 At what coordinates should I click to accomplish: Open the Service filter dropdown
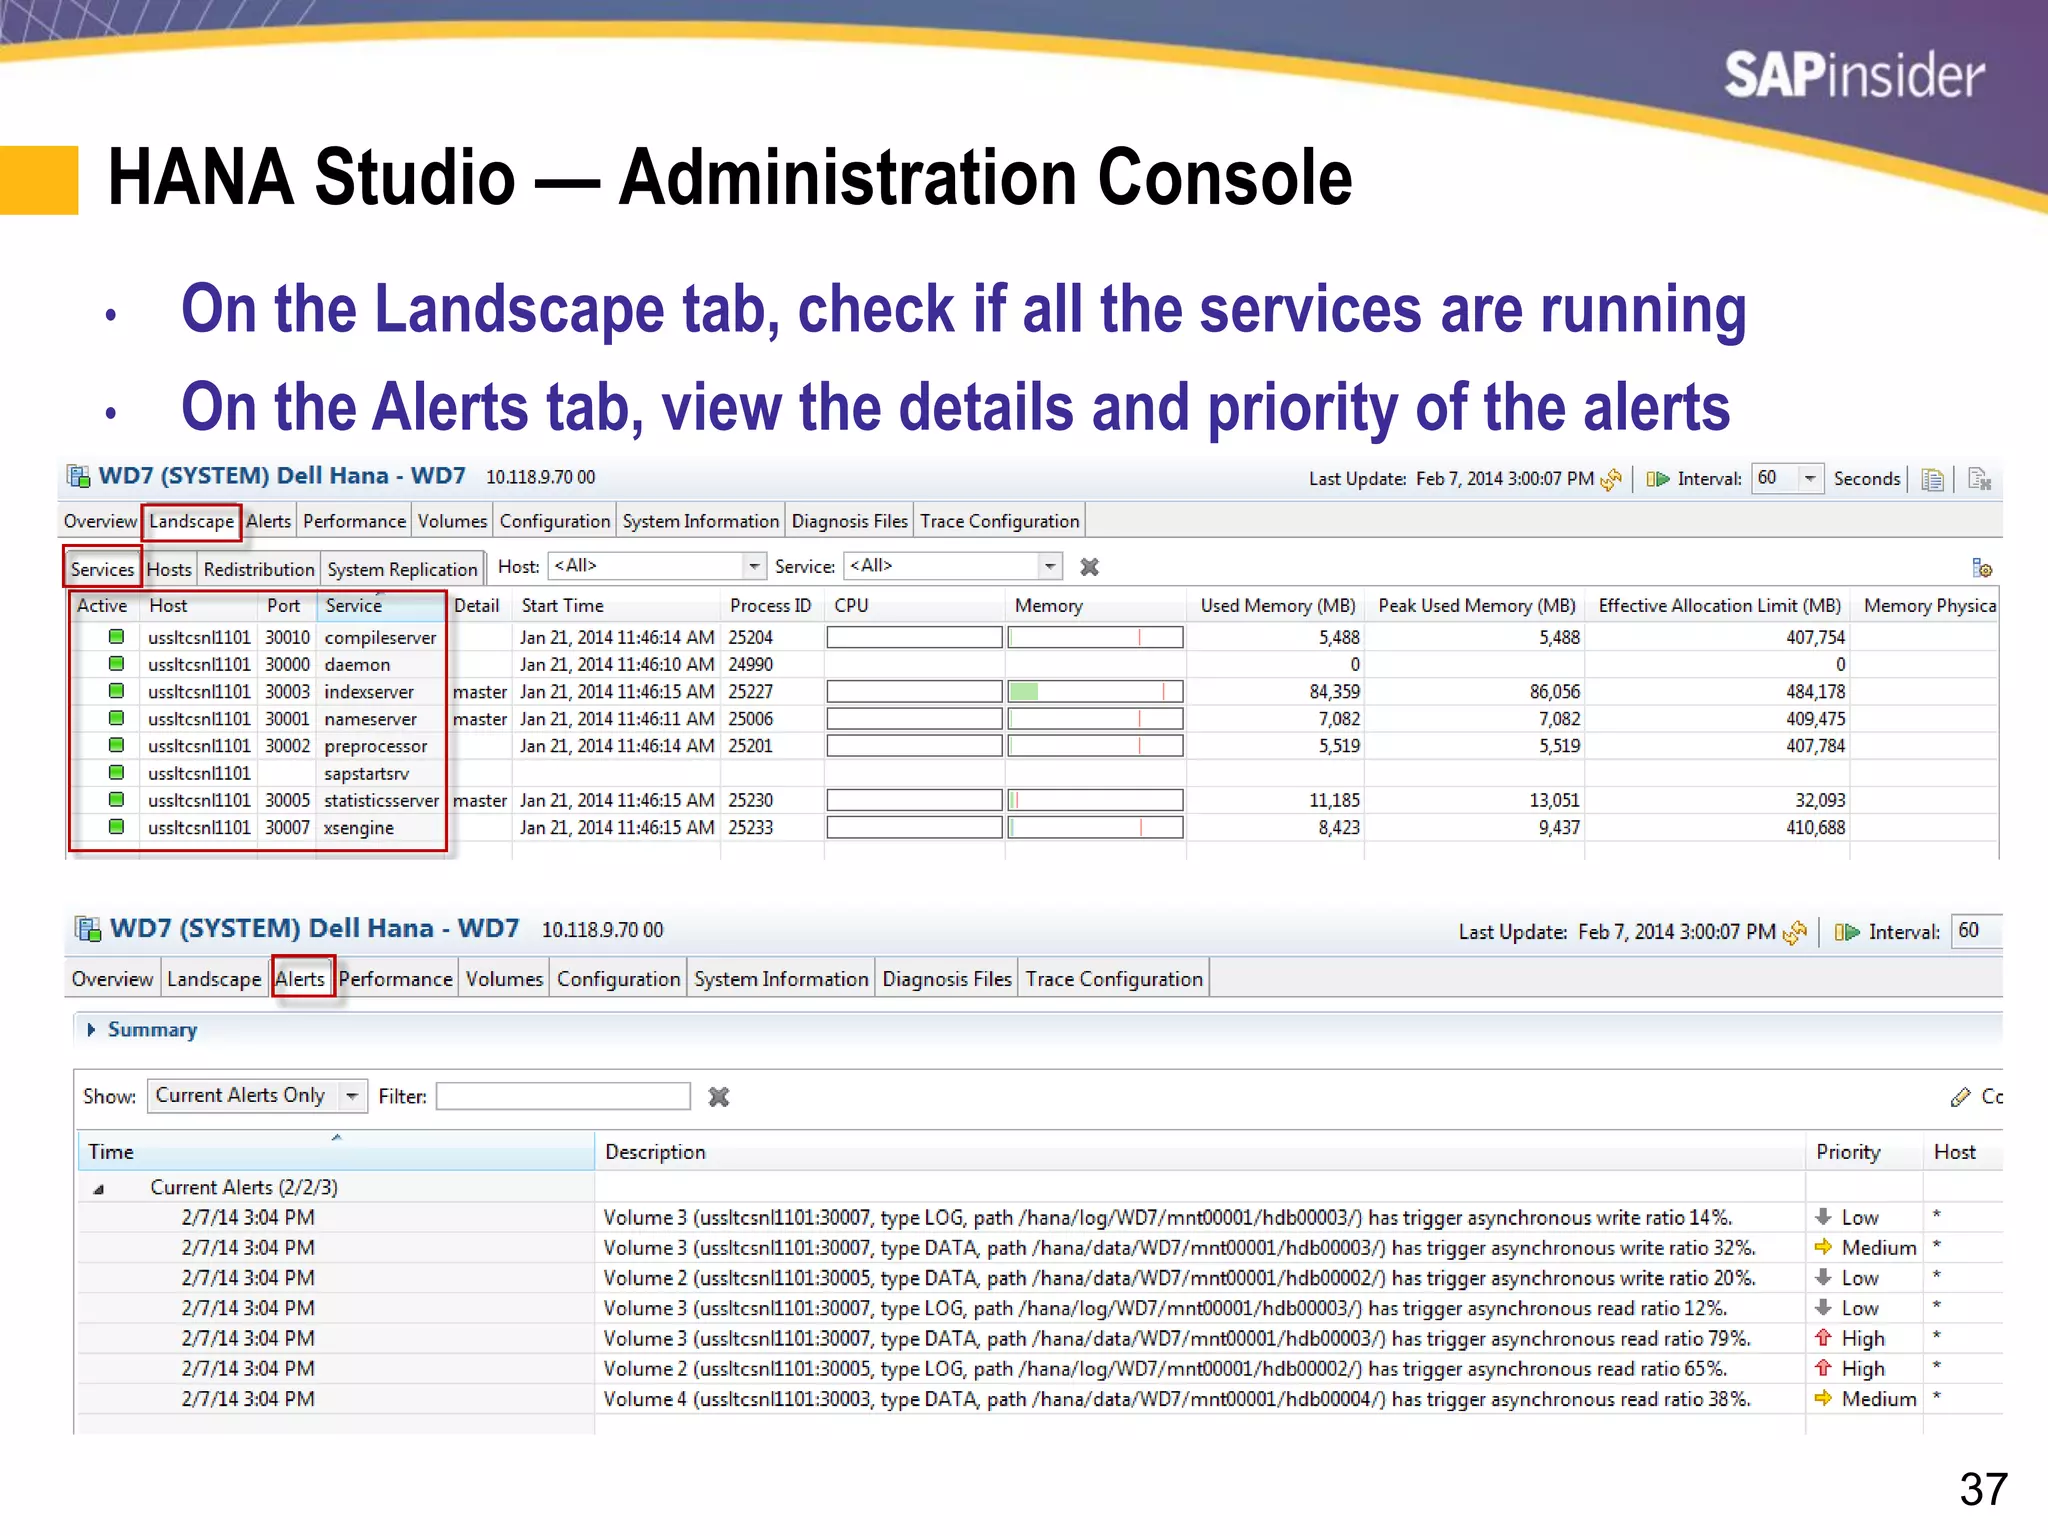click(1050, 566)
